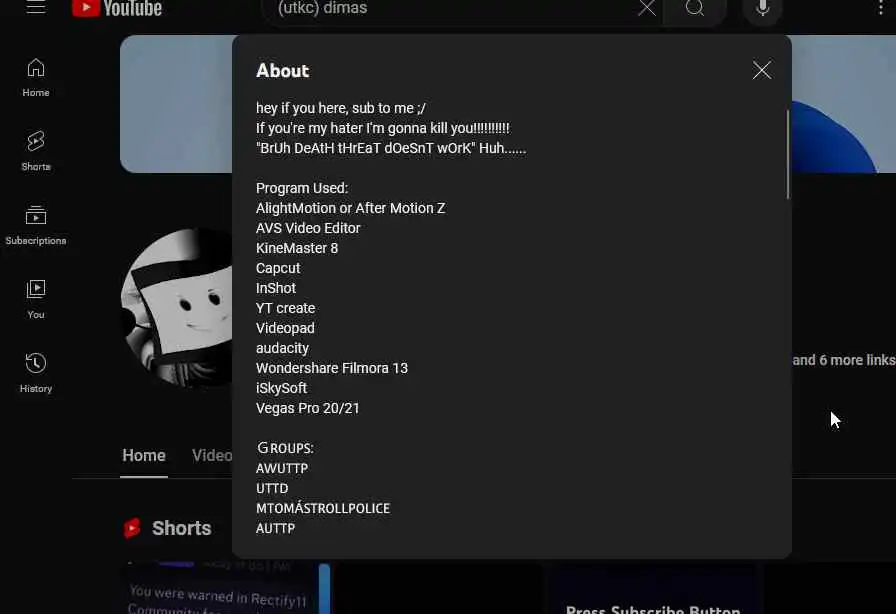
Task: Click the 'audacity' line
Action: [282, 348]
